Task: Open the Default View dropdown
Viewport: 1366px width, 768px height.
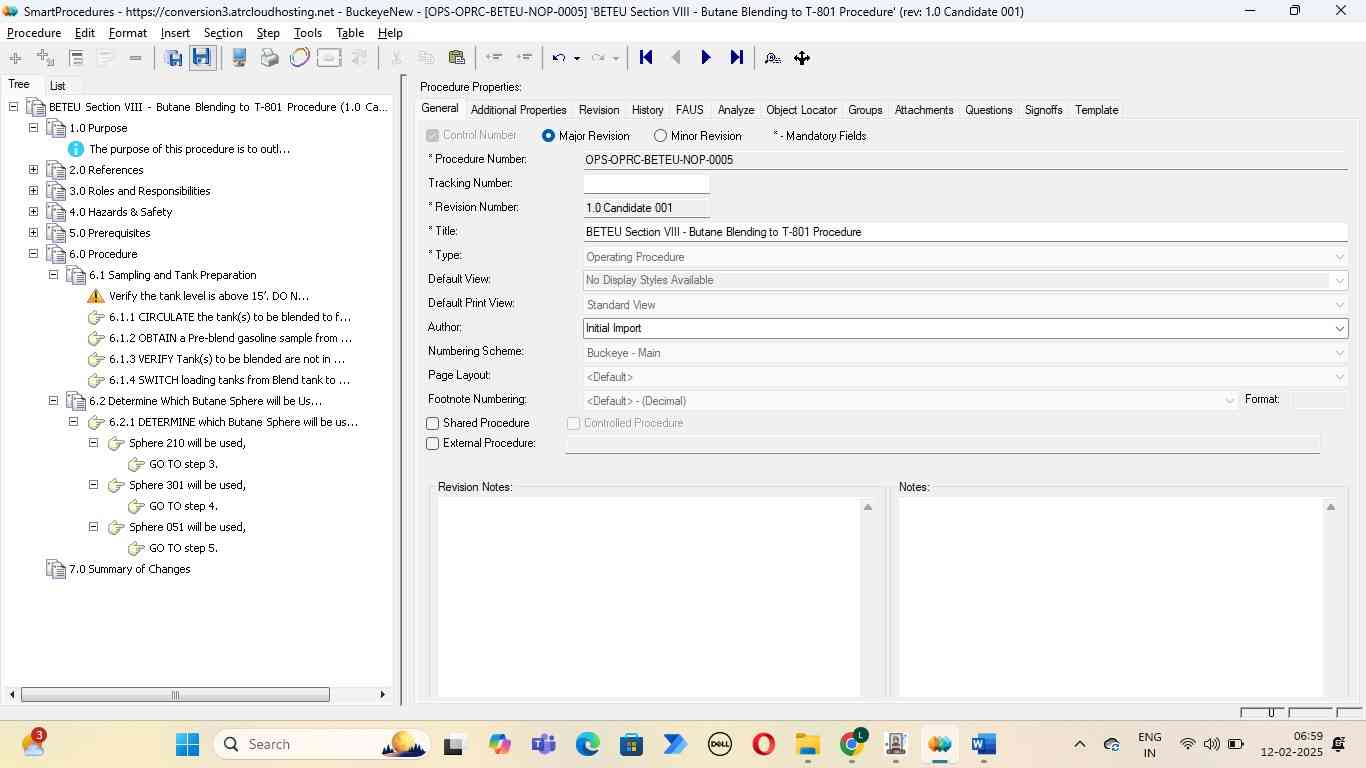Action: tap(1339, 281)
